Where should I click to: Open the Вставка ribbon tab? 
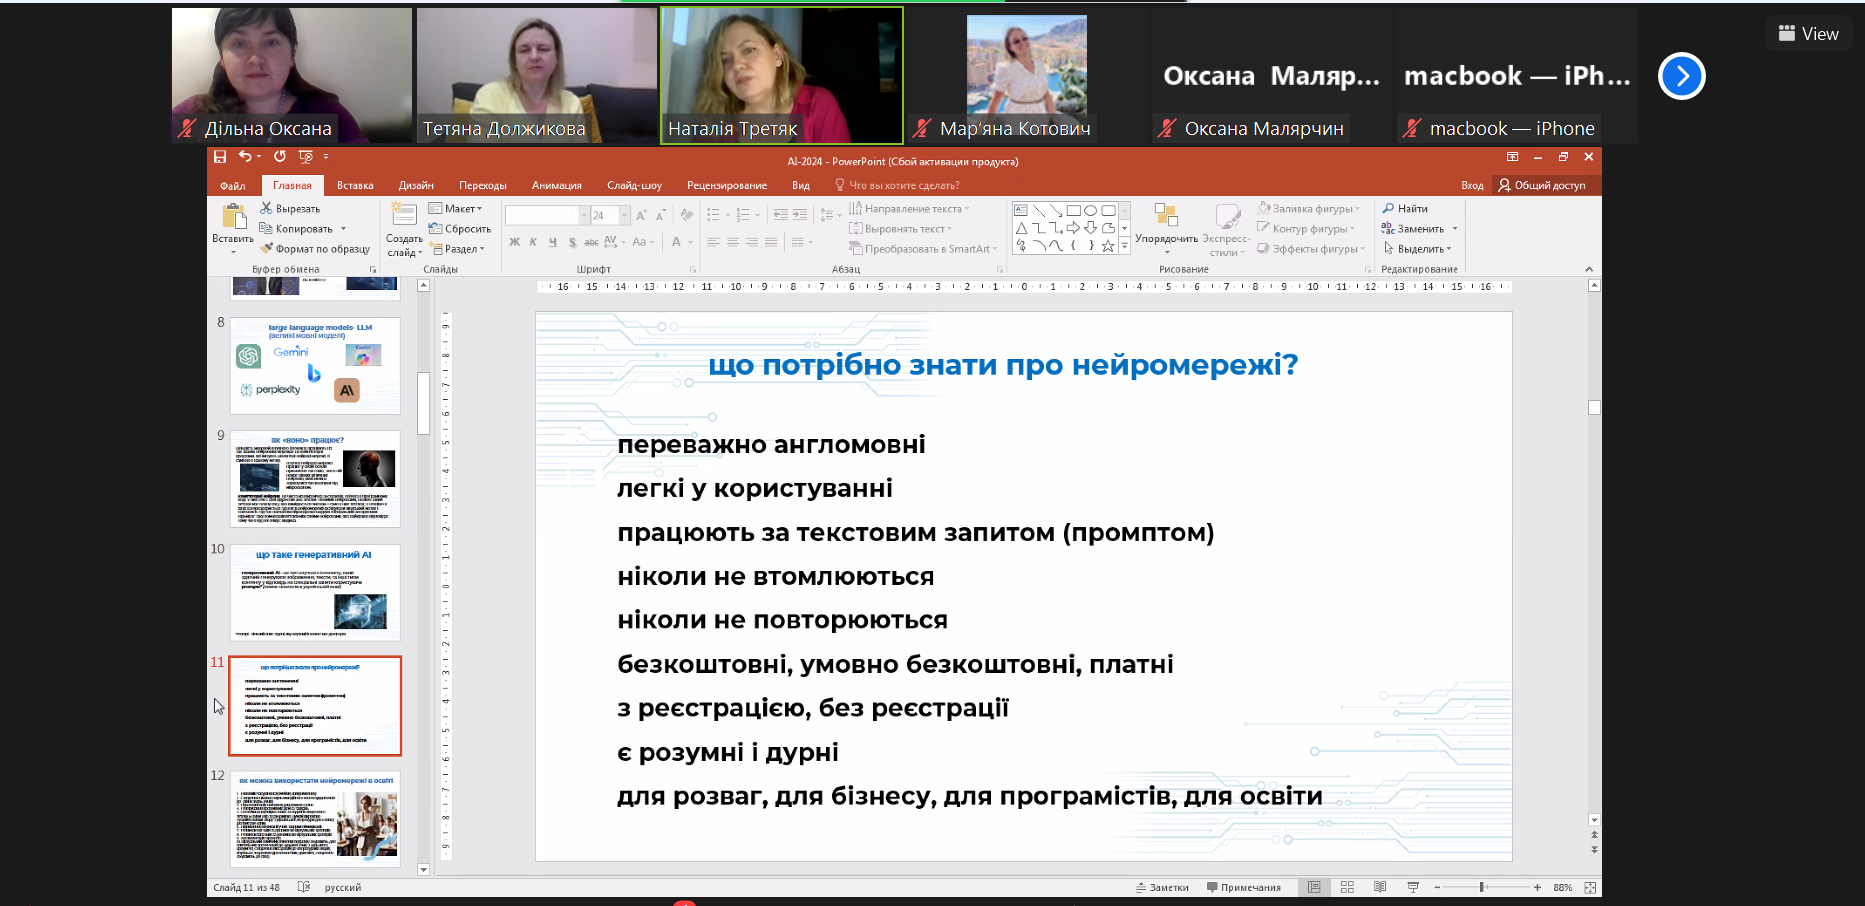(355, 185)
